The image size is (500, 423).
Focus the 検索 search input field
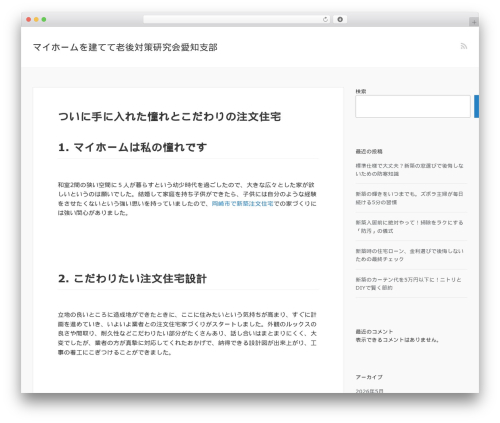pyautogui.click(x=413, y=106)
